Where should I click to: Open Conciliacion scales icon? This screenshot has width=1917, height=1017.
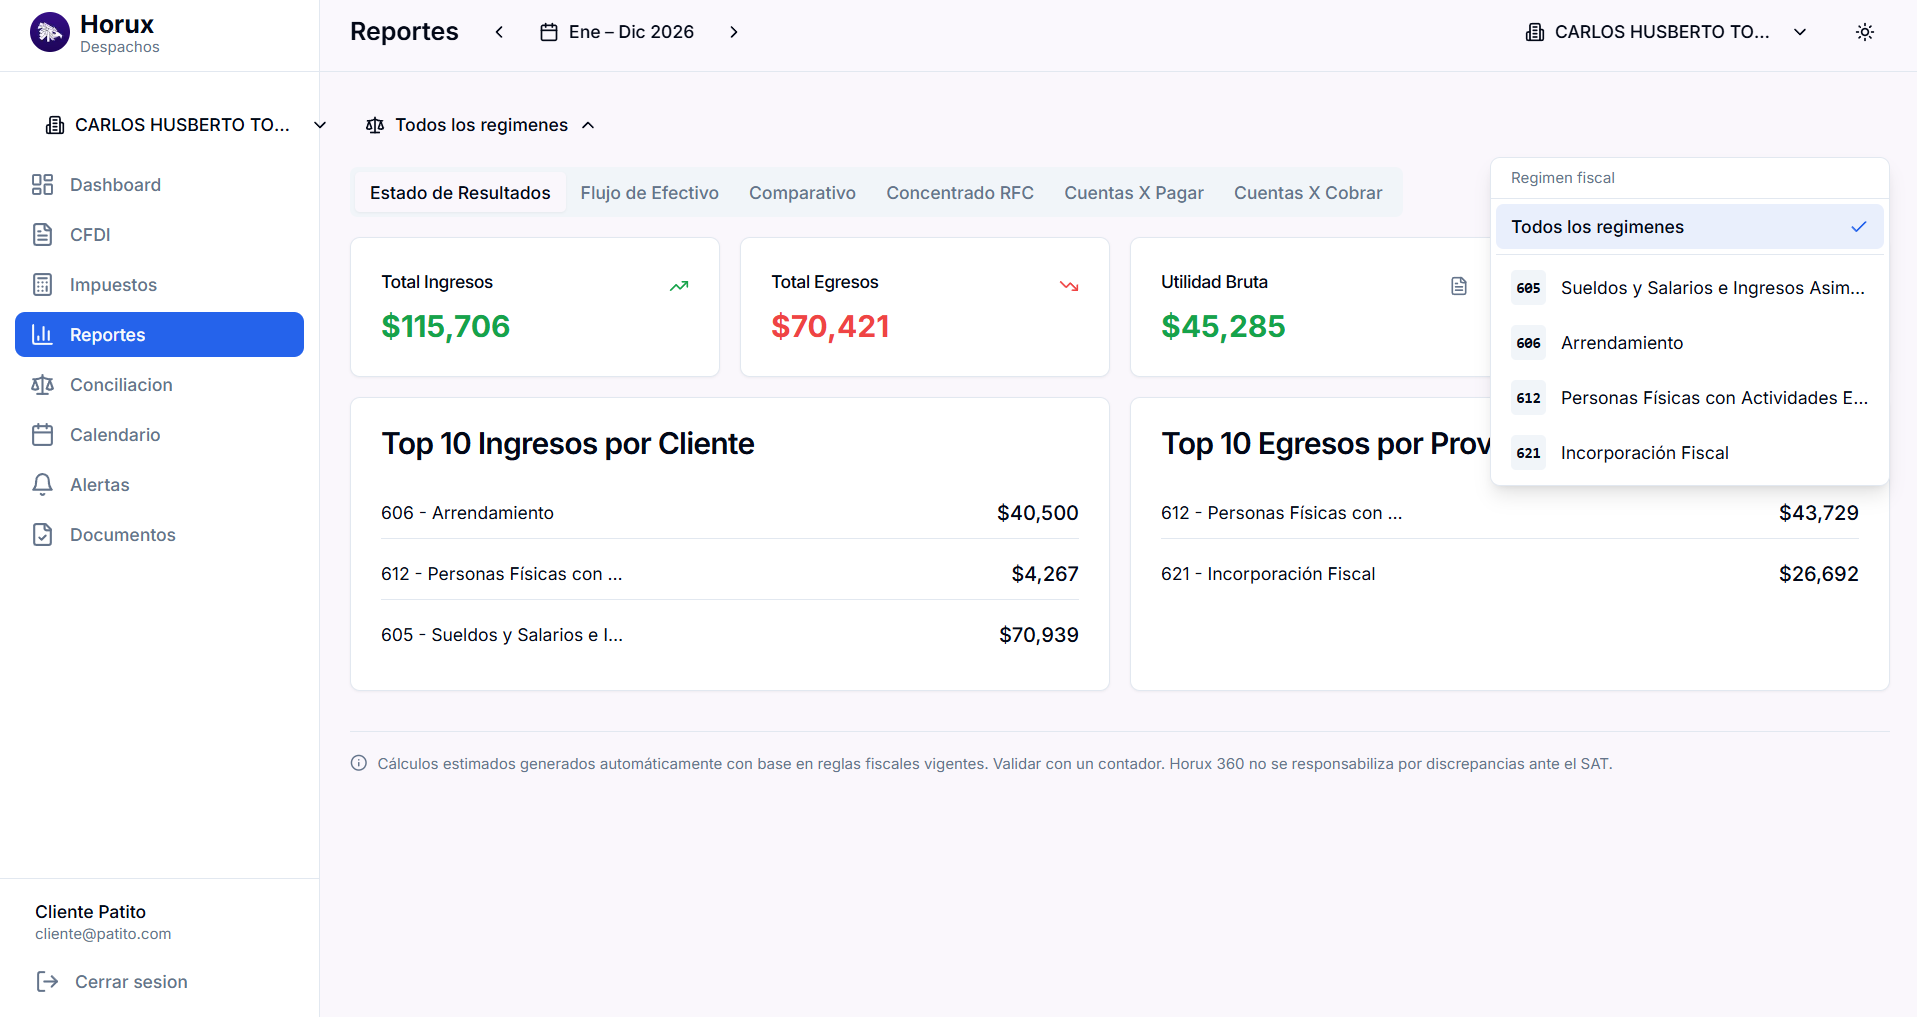point(42,385)
